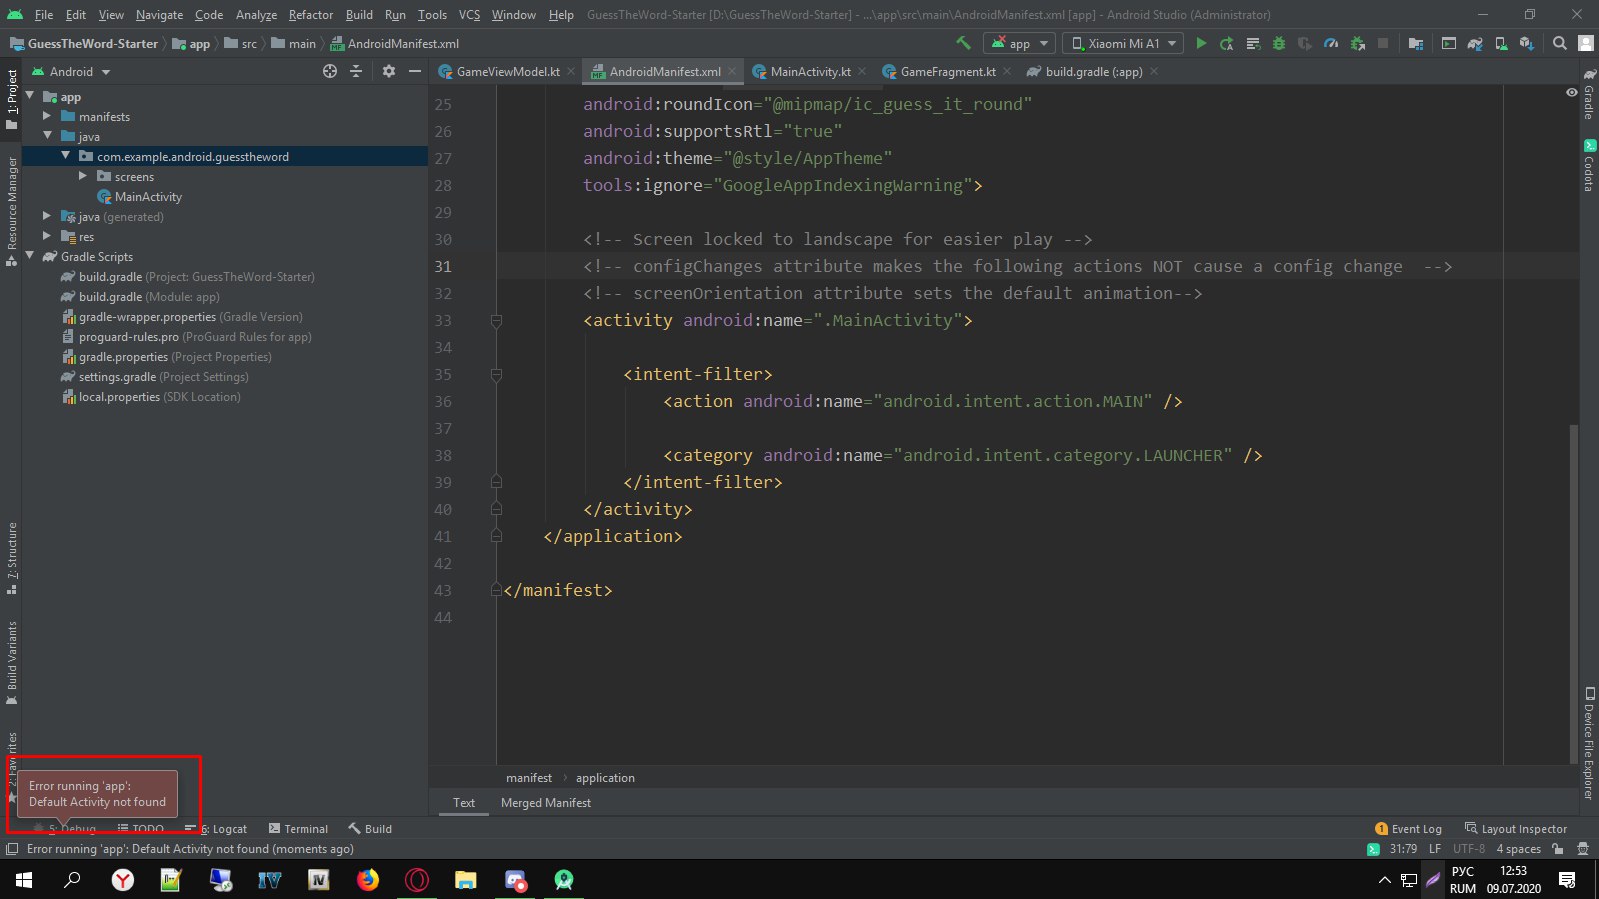Image resolution: width=1599 pixels, height=899 pixels.
Task: Click locate-file target icon in Project panel
Action: (330, 71)
